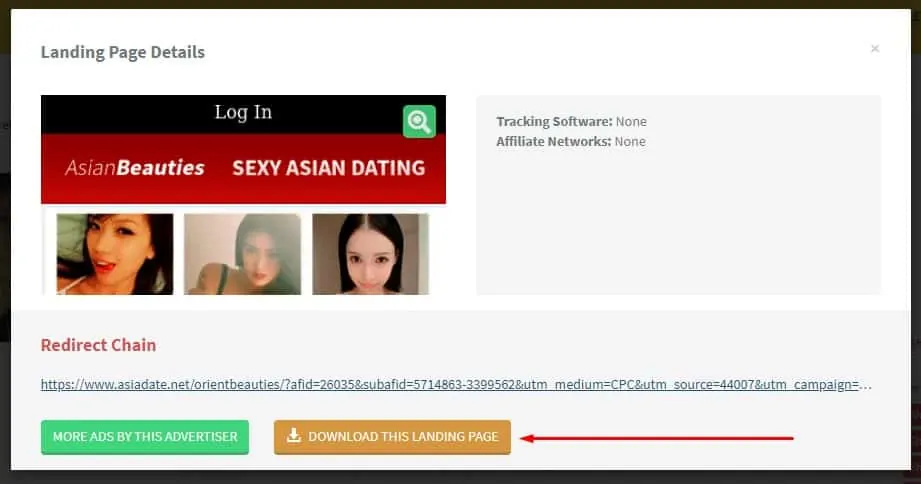Click the Landing Page Details title

point(123,52)
